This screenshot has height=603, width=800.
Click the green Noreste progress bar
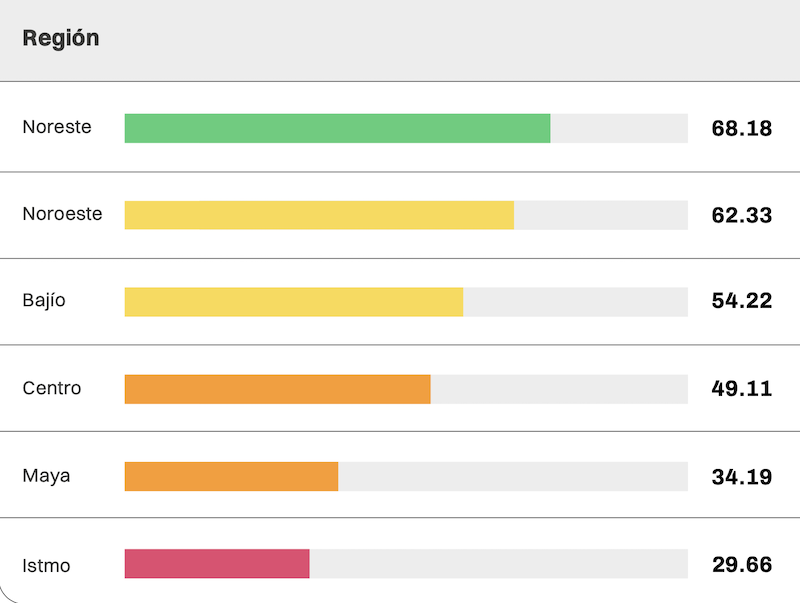pos(337,128)
